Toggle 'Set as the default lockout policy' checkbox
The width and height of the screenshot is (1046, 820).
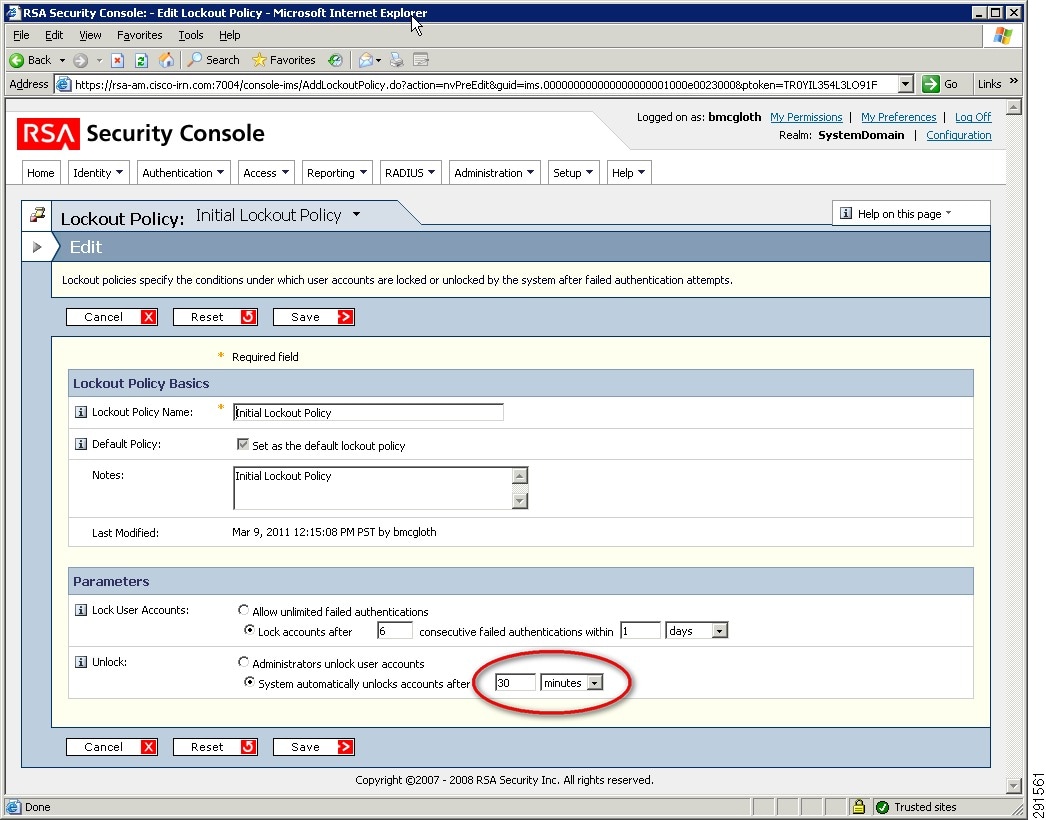tap(243, 444)
